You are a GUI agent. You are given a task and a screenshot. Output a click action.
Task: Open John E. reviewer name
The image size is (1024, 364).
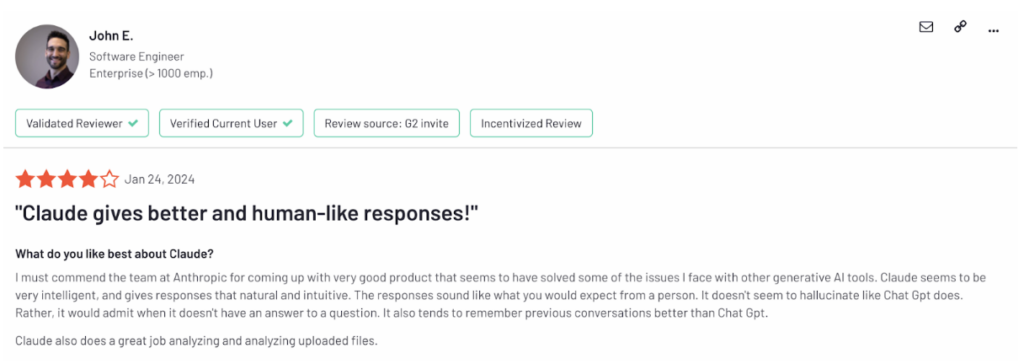click(111, 36)
